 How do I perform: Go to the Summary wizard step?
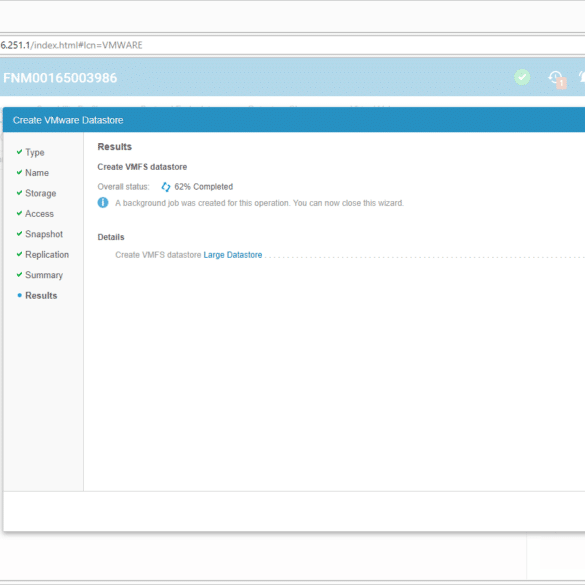tap(44, 275)
